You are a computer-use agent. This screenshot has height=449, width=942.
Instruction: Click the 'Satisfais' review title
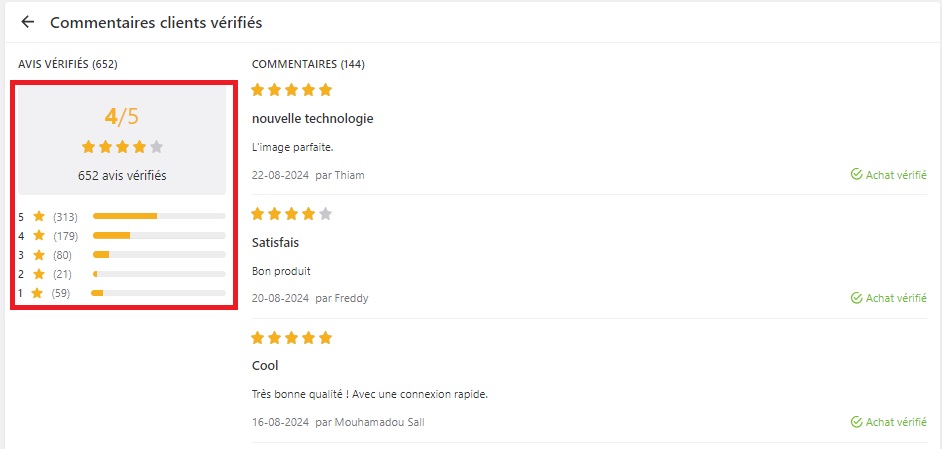tap(275, 243)
